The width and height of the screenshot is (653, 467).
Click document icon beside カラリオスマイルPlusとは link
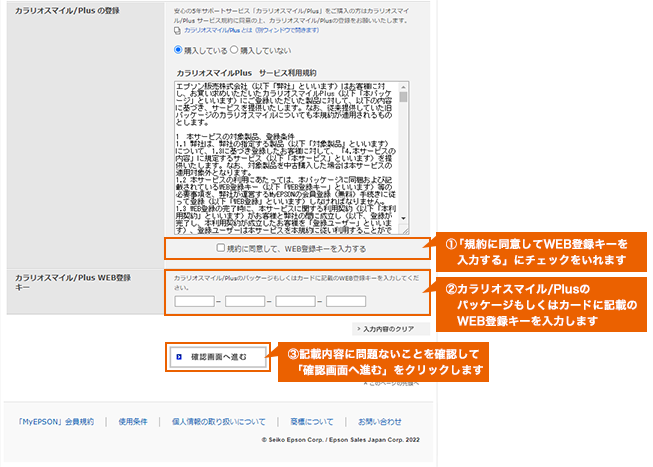coord(177,31)
